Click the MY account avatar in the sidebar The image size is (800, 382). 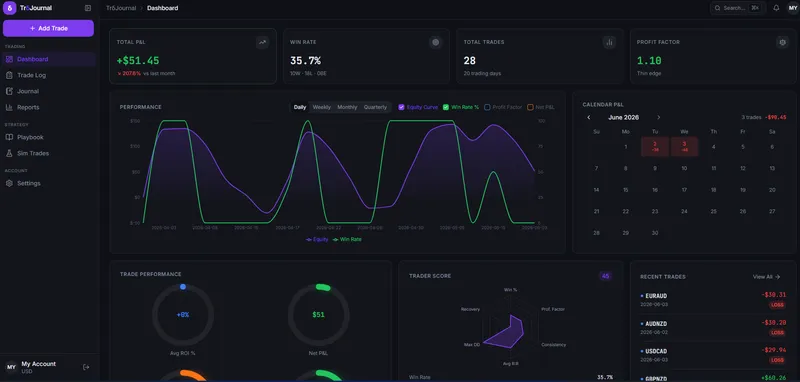click(11, 367)
